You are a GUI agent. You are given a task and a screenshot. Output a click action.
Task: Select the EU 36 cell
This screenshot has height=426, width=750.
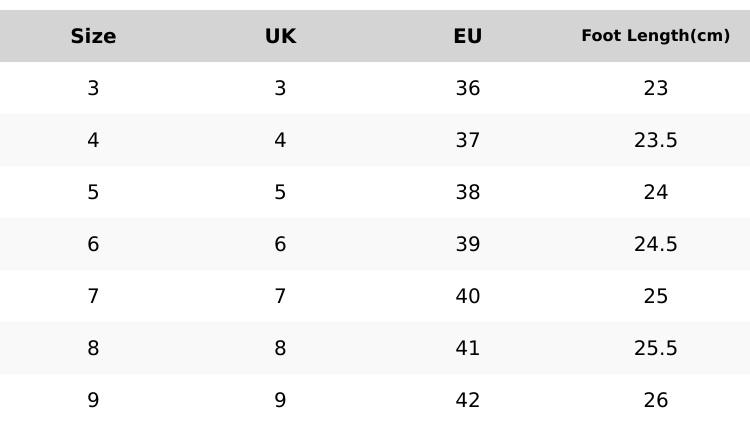[468, 88]
